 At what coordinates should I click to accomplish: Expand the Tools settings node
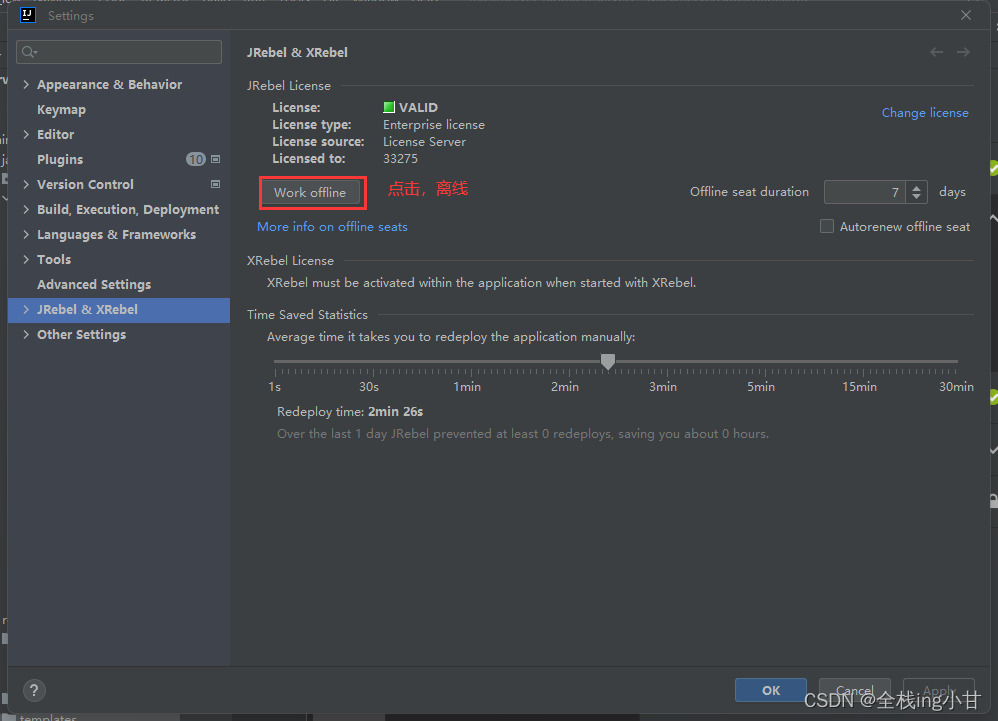[x=26, y=259]
